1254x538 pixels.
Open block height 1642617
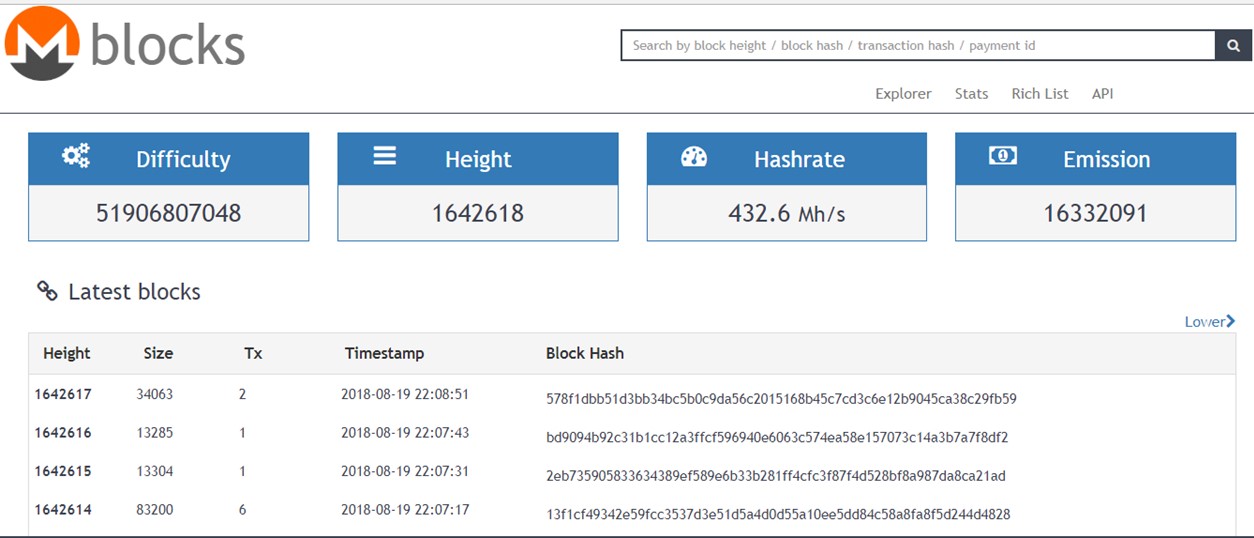pos(63,394)
